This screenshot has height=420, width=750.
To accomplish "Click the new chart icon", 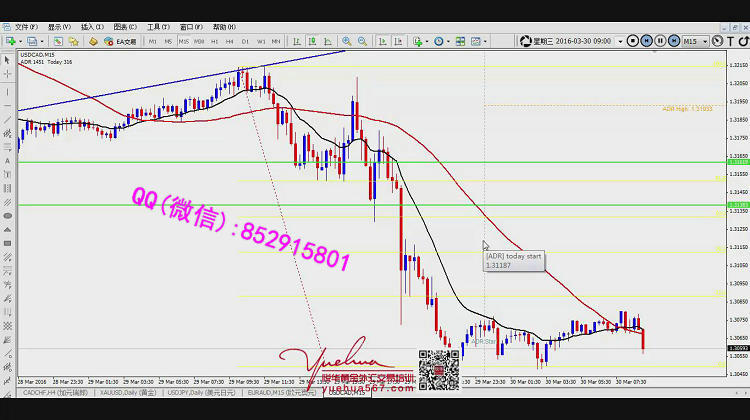I will click(8, 41).
